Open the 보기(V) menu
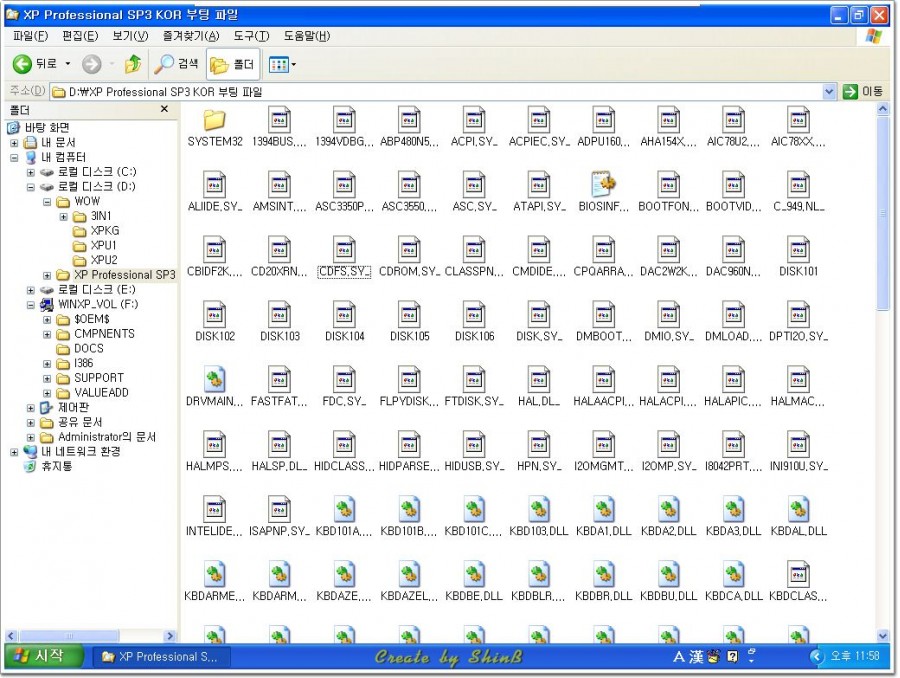The width and height of the screenshot is (900, 678). [130, 36]
